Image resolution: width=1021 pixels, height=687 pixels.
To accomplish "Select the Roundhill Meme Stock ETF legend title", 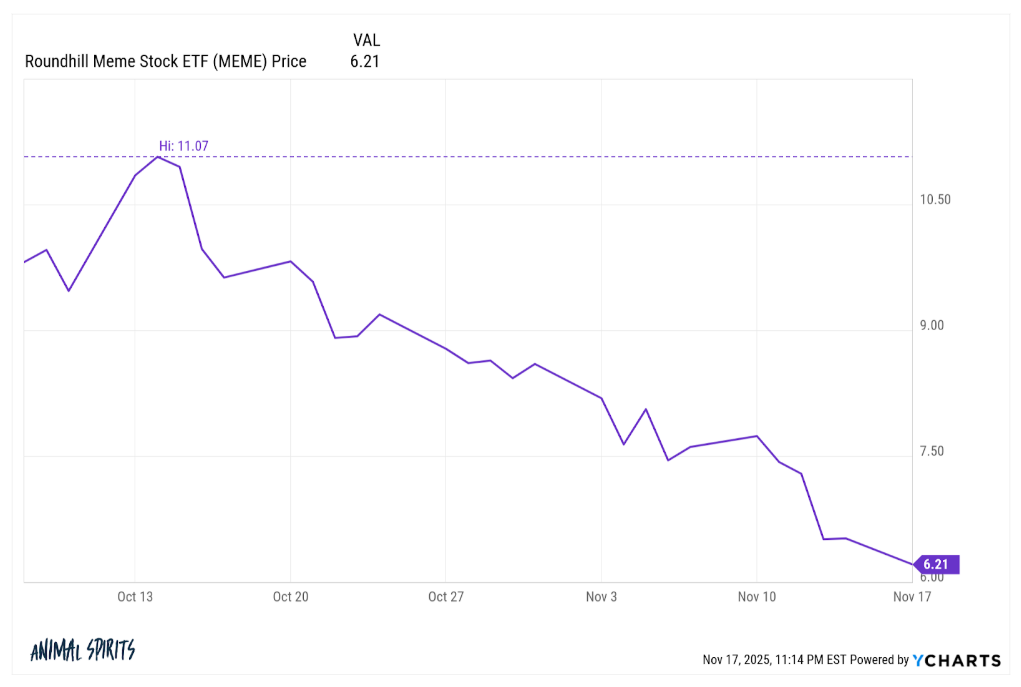I will 165,62.
